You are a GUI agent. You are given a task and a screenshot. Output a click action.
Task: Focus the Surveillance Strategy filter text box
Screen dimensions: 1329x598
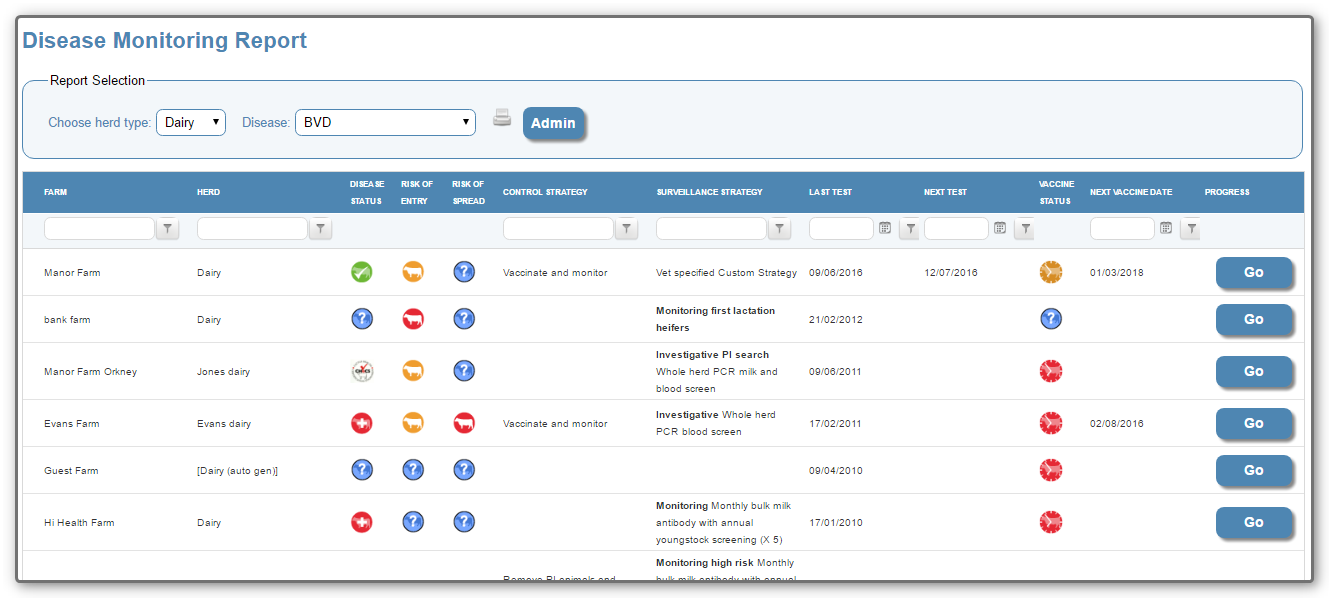(712, 229)
